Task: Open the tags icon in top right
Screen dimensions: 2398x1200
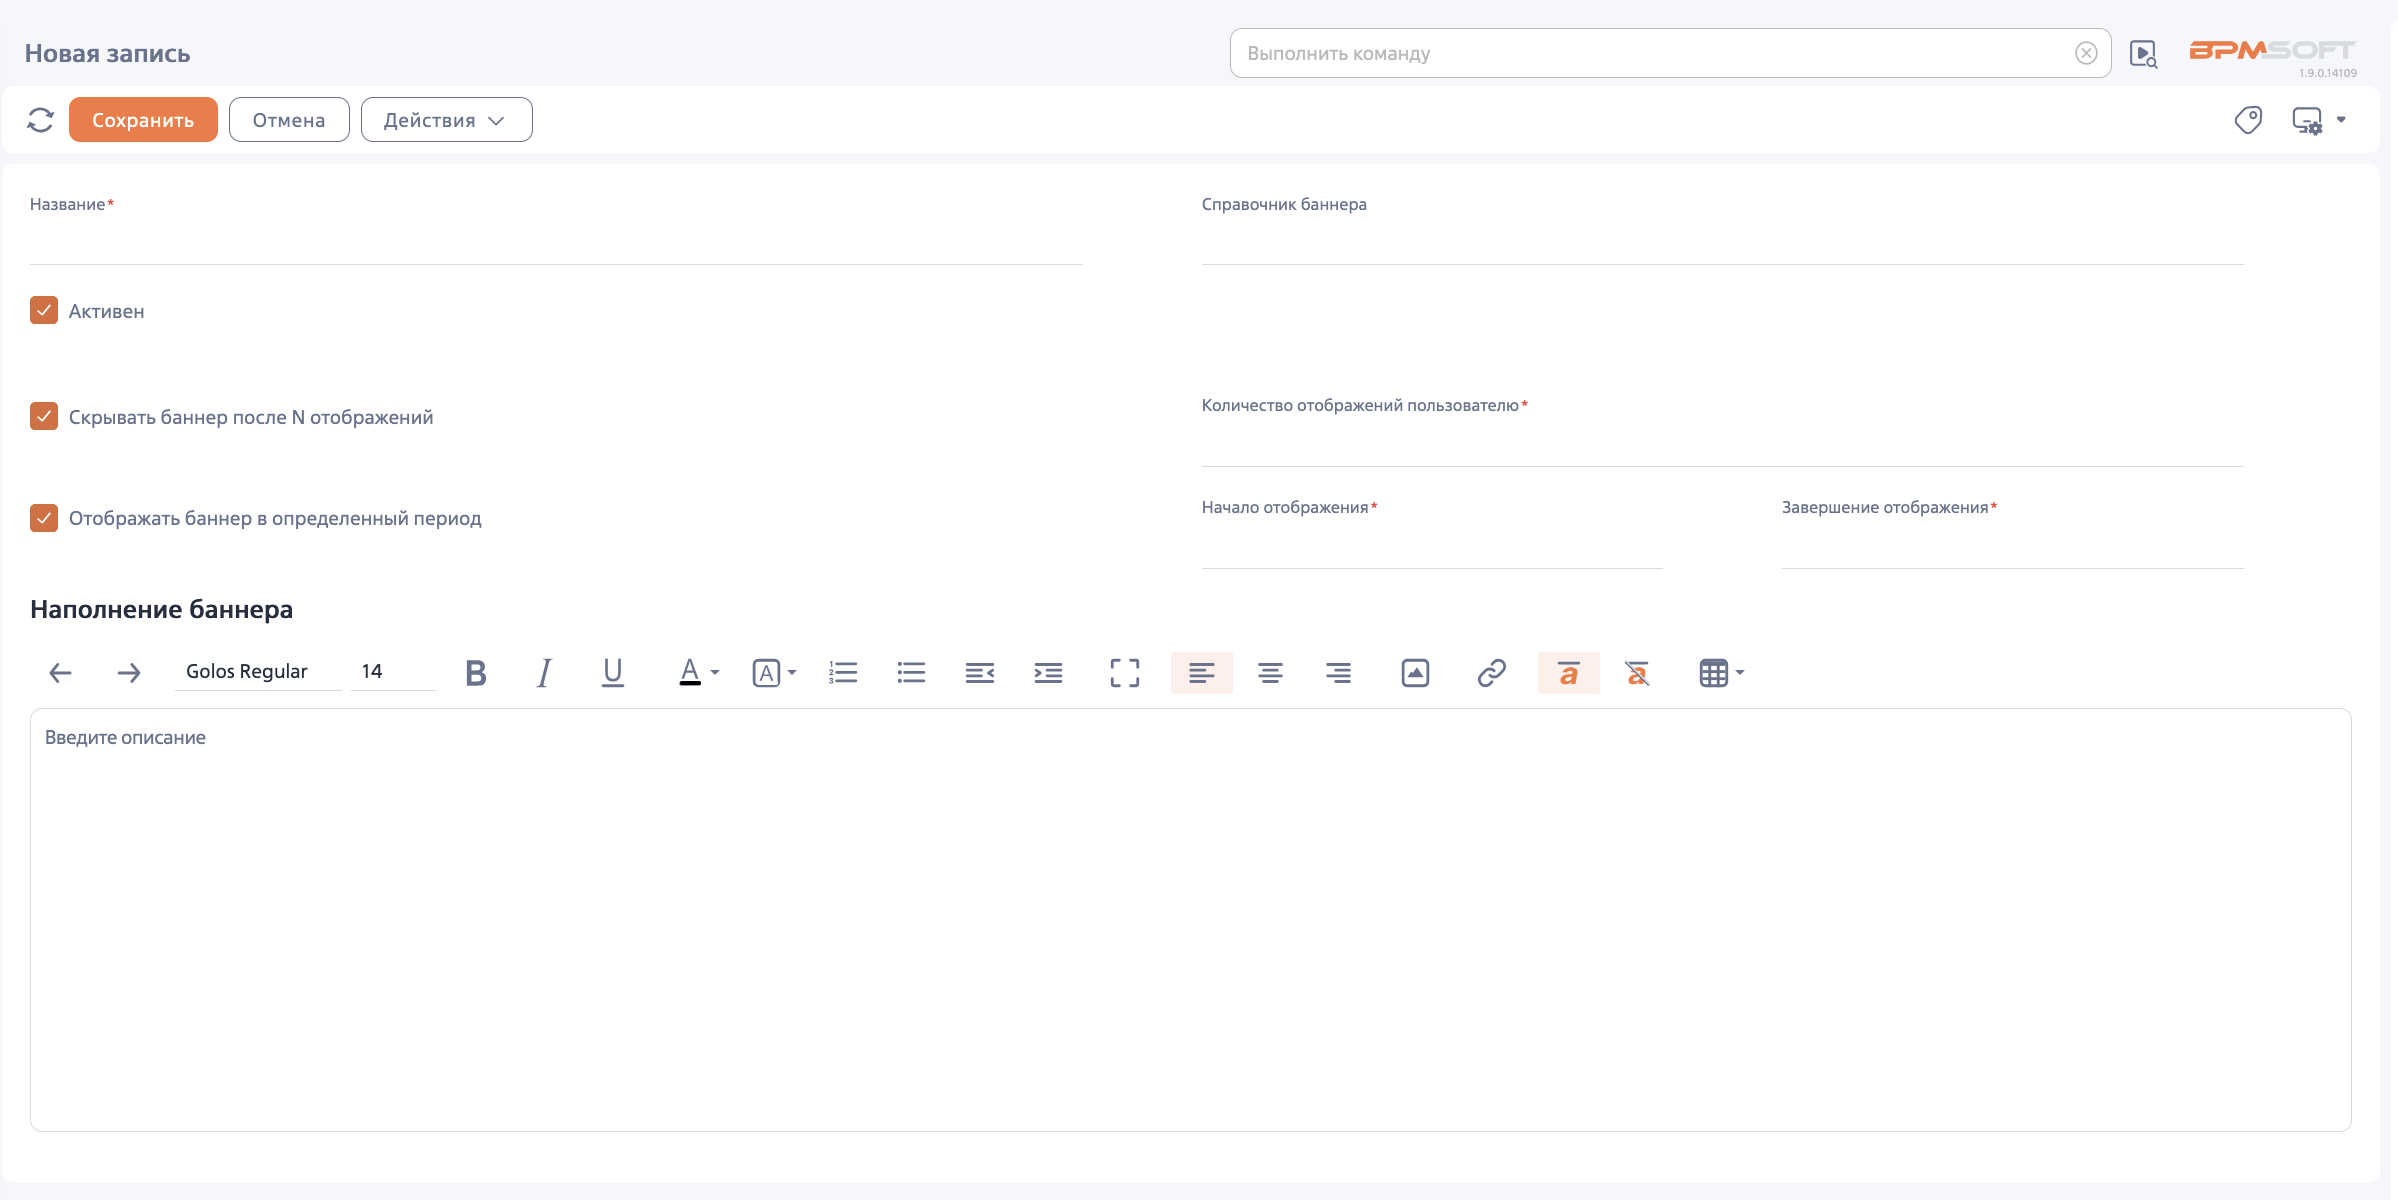Action: click(2247, 120)
